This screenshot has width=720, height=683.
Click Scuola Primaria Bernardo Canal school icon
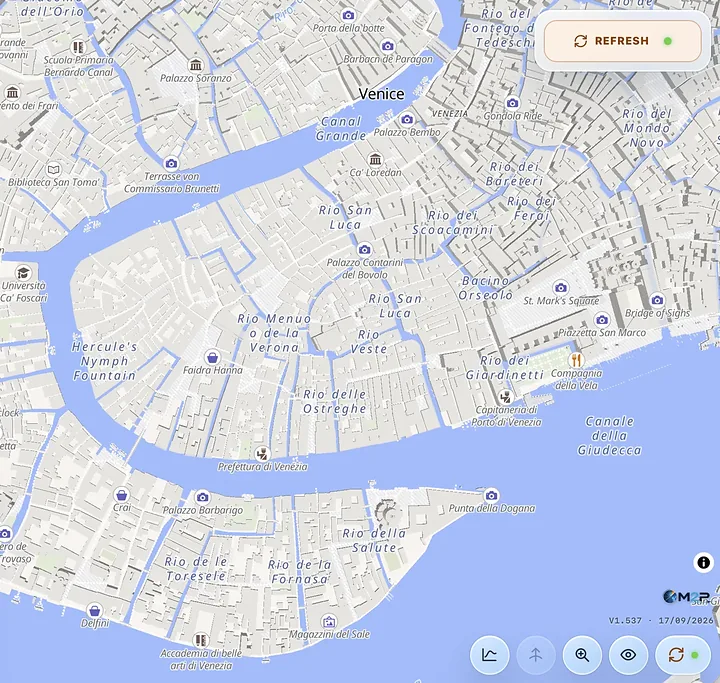79,47
